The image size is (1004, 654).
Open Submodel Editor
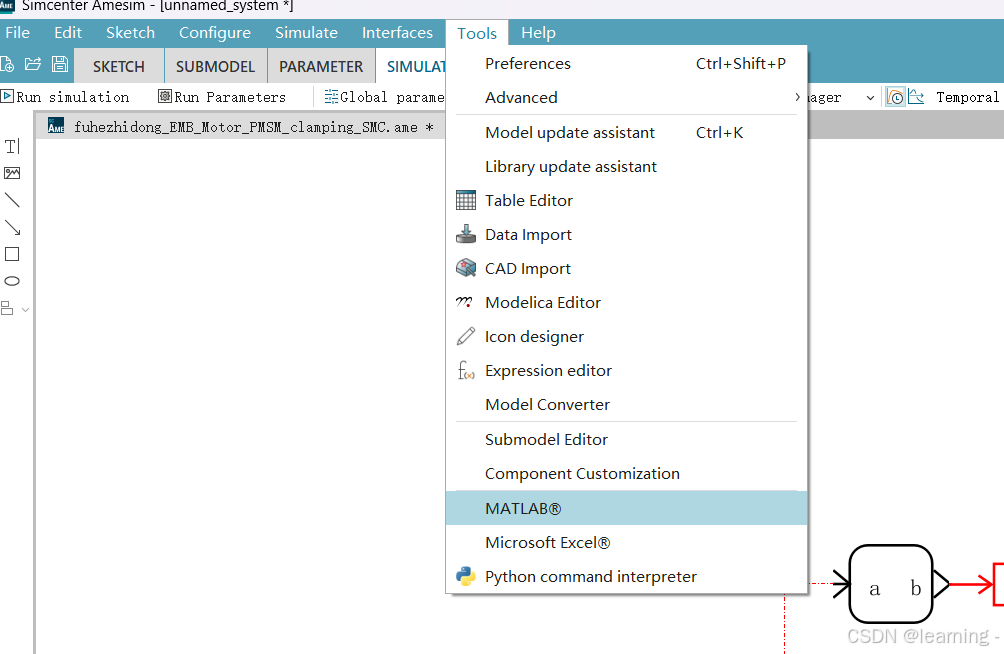(x=626, y=439)
